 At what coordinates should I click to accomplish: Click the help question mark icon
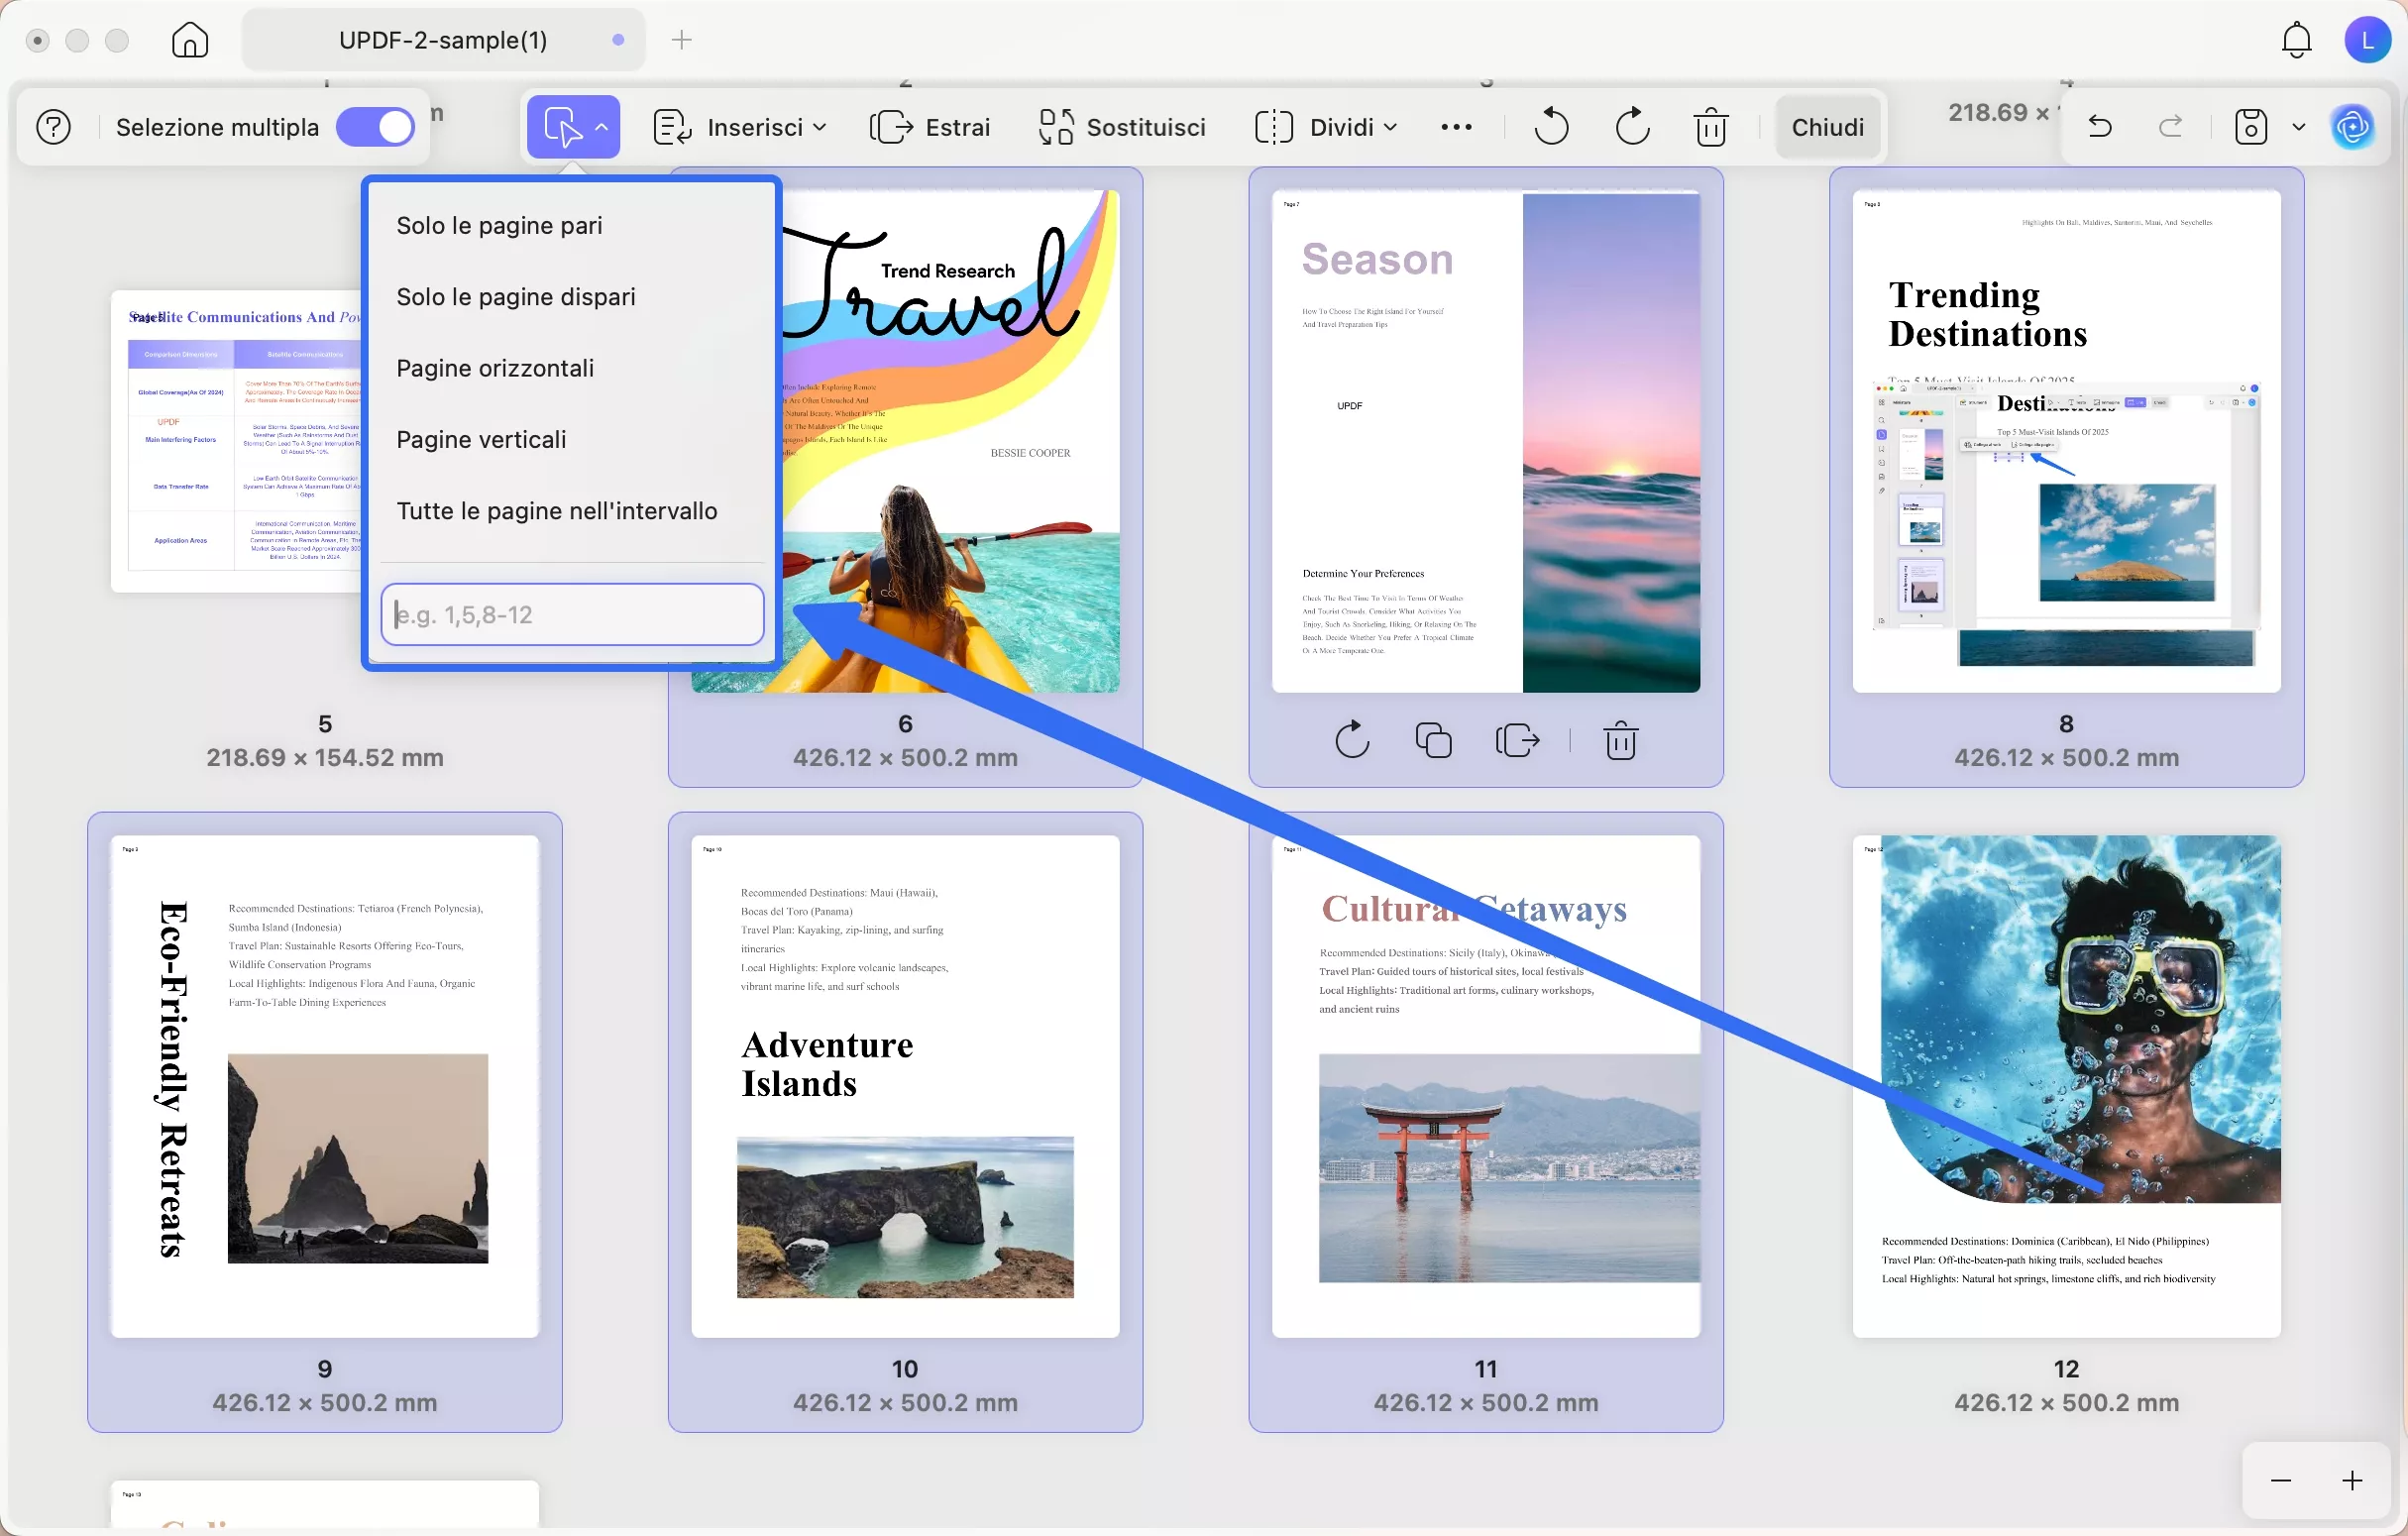(53, 127)
